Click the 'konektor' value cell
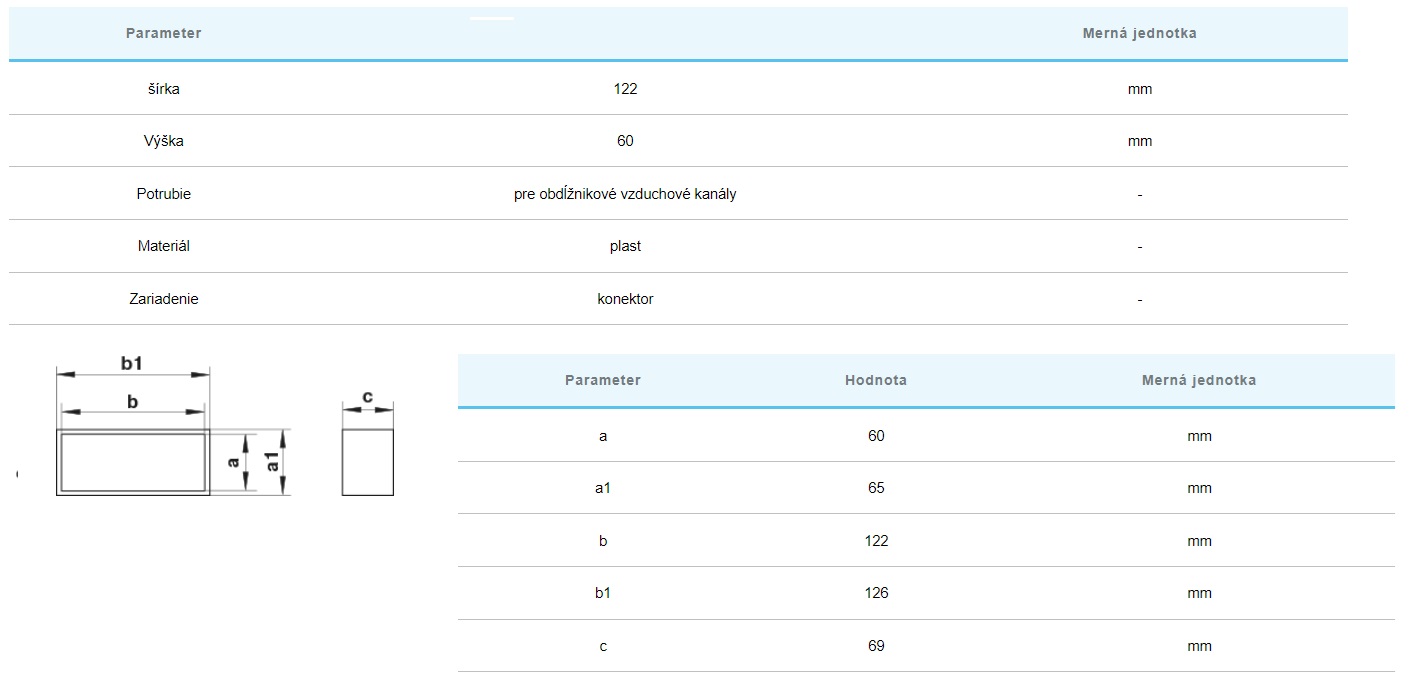 click(x=625, y=299)
